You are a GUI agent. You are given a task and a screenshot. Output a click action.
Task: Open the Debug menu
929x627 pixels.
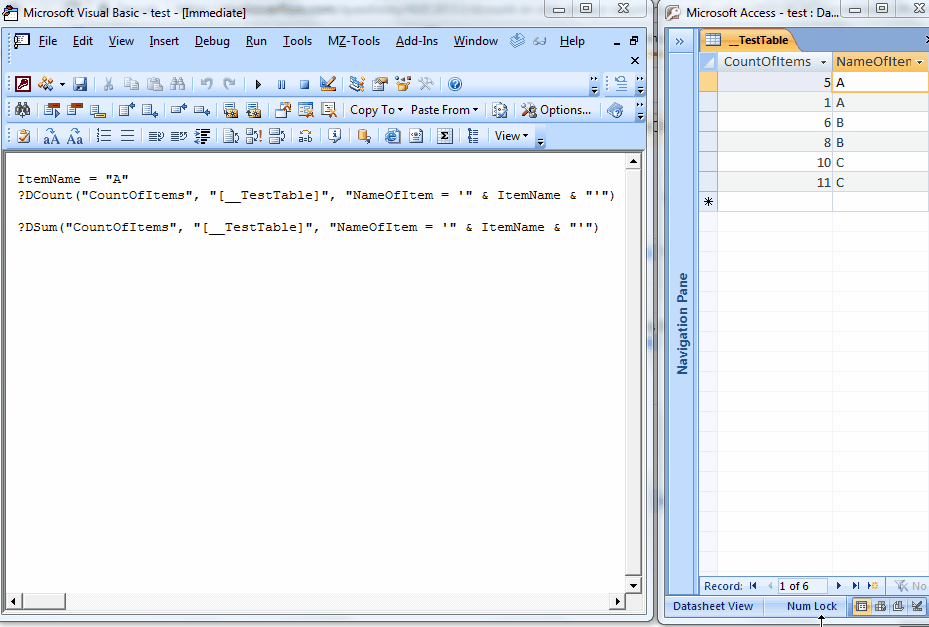click(x=212, y=42)
